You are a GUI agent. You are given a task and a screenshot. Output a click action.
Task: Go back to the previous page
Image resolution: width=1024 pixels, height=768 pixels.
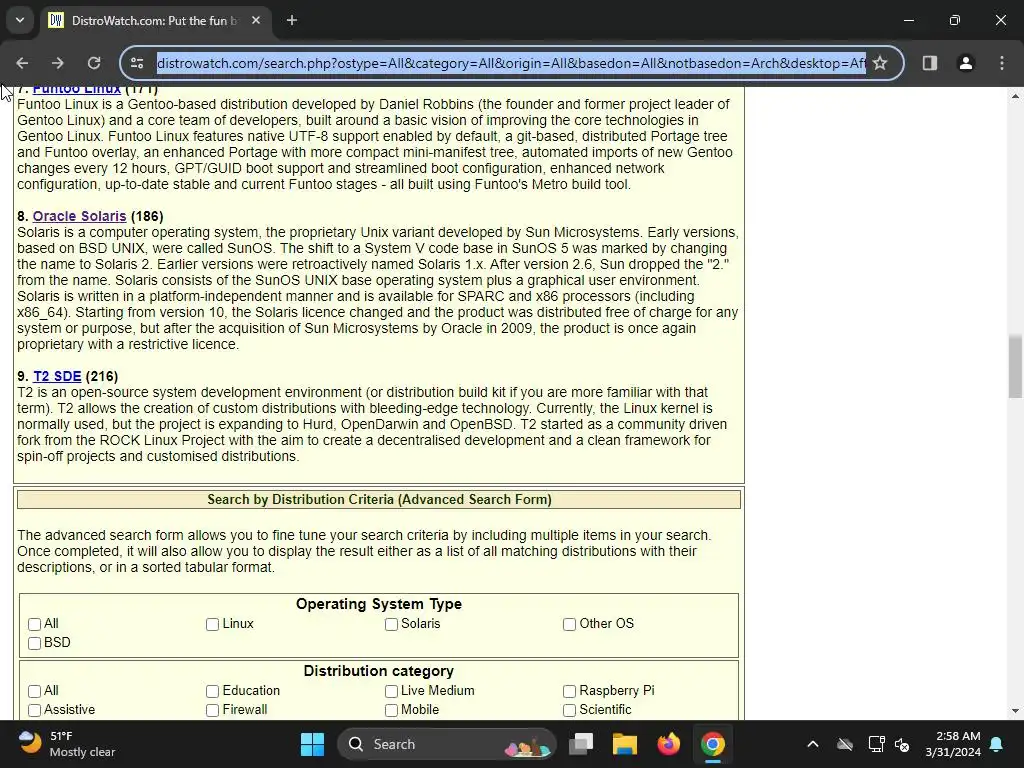pyautogui.click(x=22, y=63)
